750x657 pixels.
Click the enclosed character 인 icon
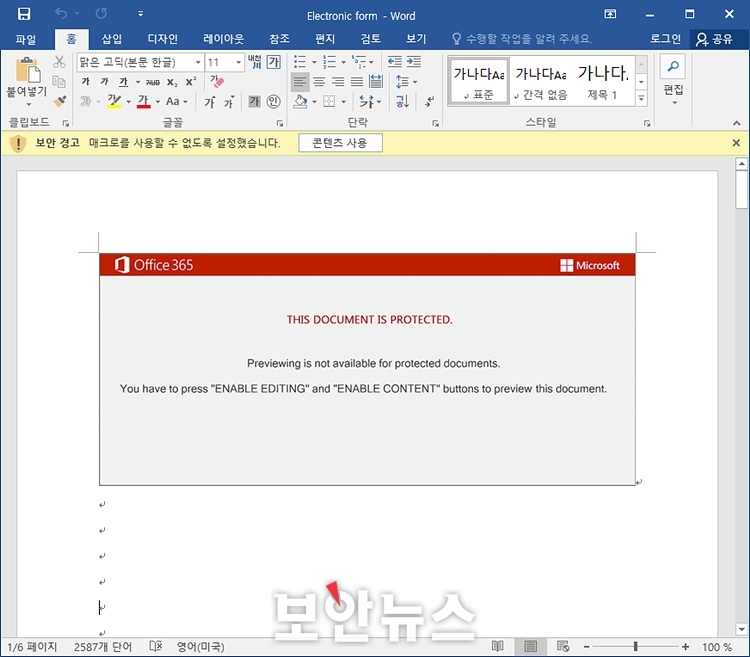click(x=273, y=101)
